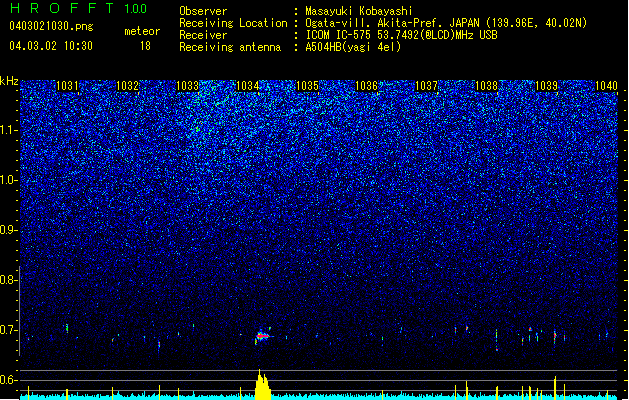Screen dimensions: 629x400
Task: Click the 1034 time marker
Action: point(248,86)
